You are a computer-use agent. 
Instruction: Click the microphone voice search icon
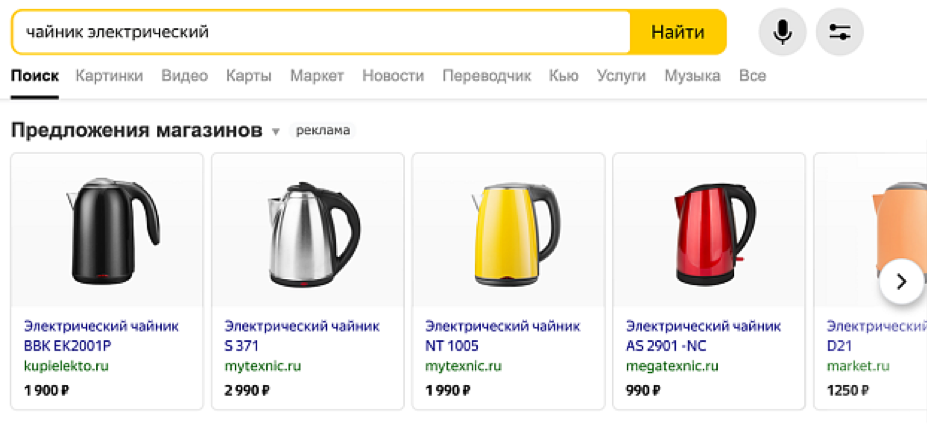click(782, 32)
